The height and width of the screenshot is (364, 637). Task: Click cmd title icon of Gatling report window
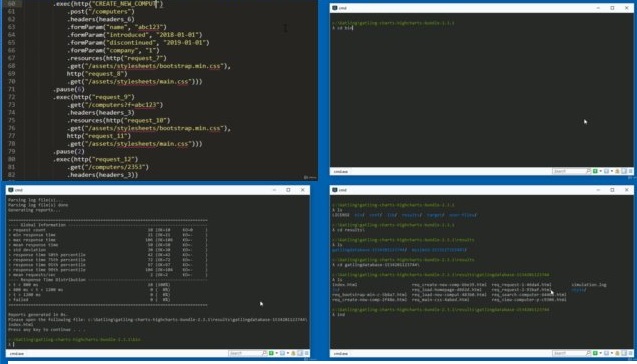point(11,190)
